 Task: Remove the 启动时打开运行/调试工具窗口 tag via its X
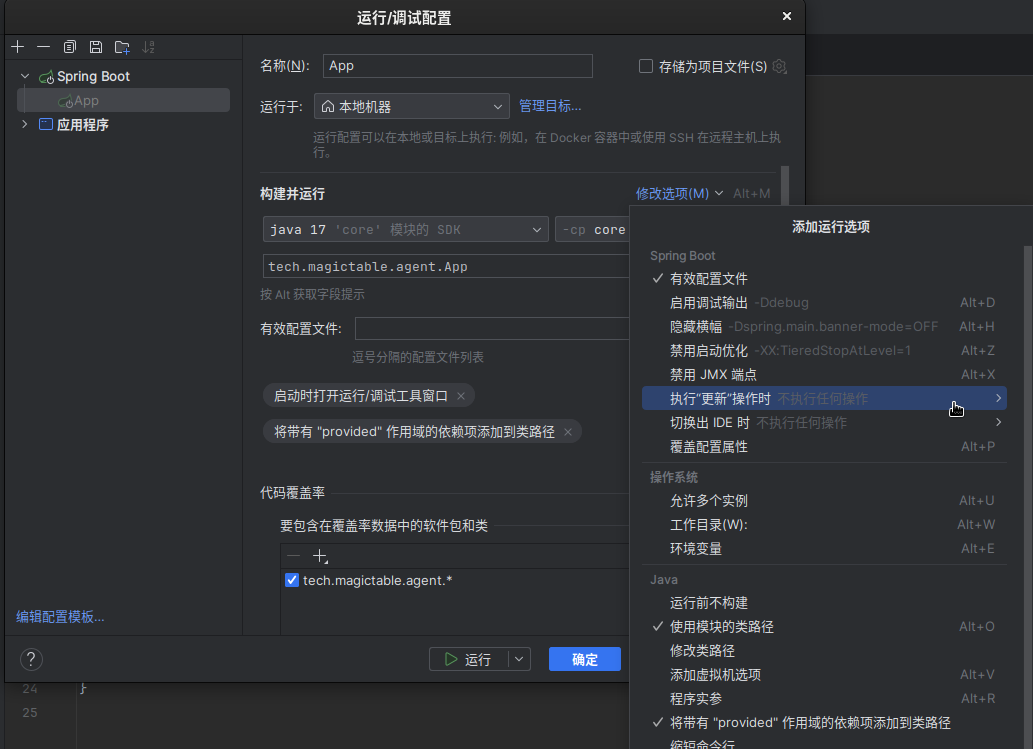tap(461, 396)
